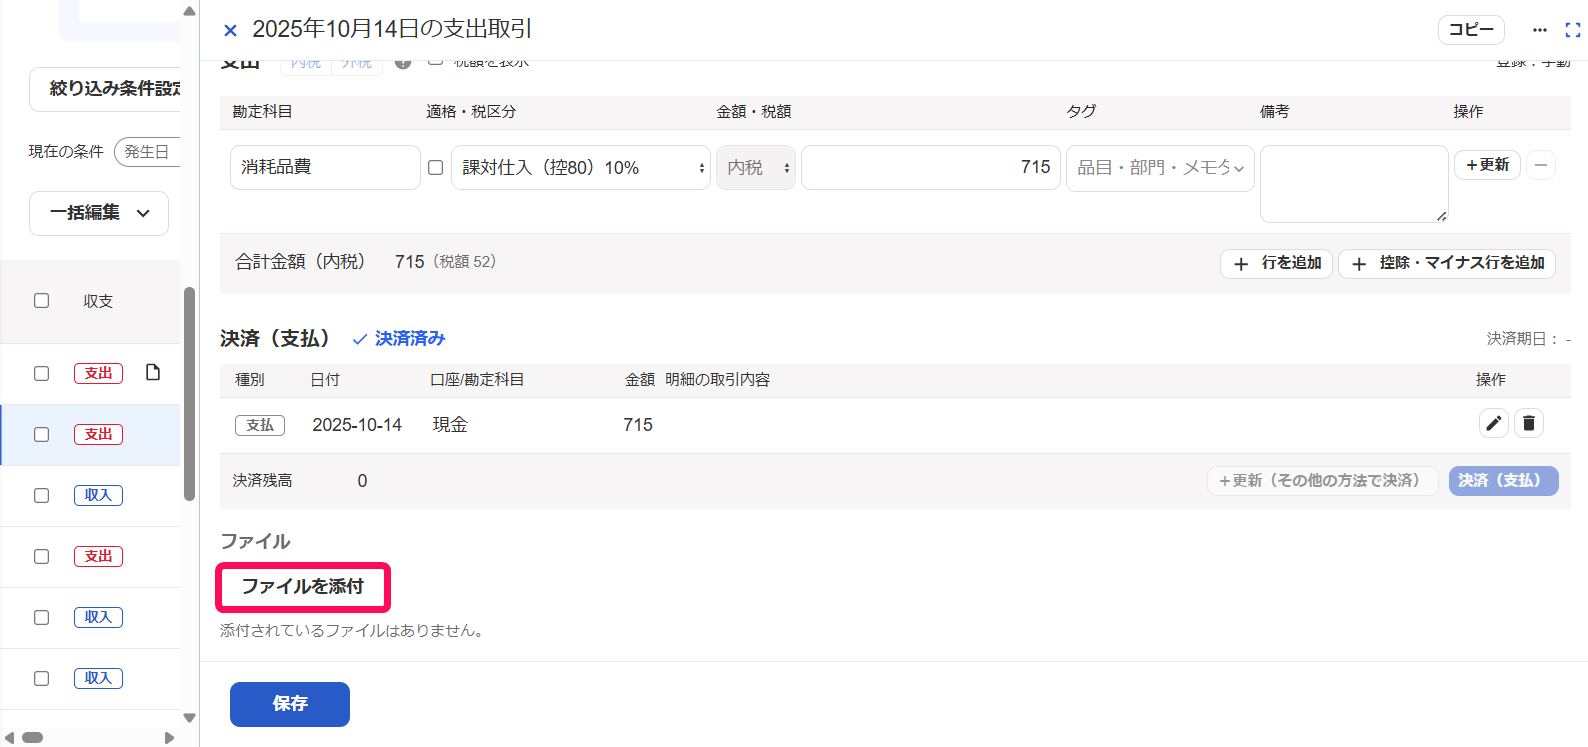Screen dimensions: 1588x747
Task: Check the bottom-most 収入 row checkbox
Action: point(41,678)
